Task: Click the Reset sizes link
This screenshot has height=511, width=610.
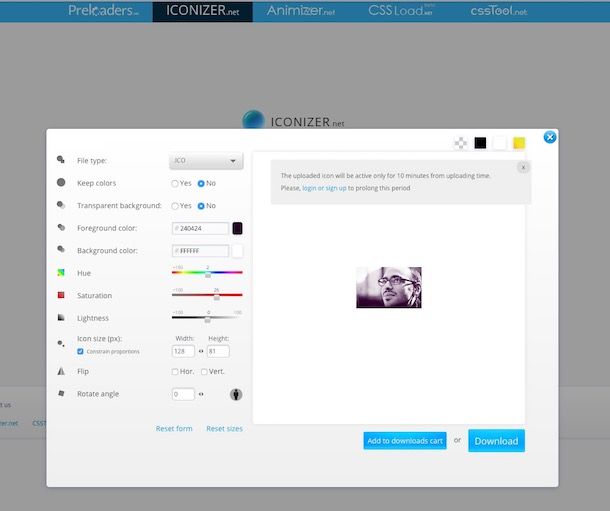Action: tap(224, 429)
